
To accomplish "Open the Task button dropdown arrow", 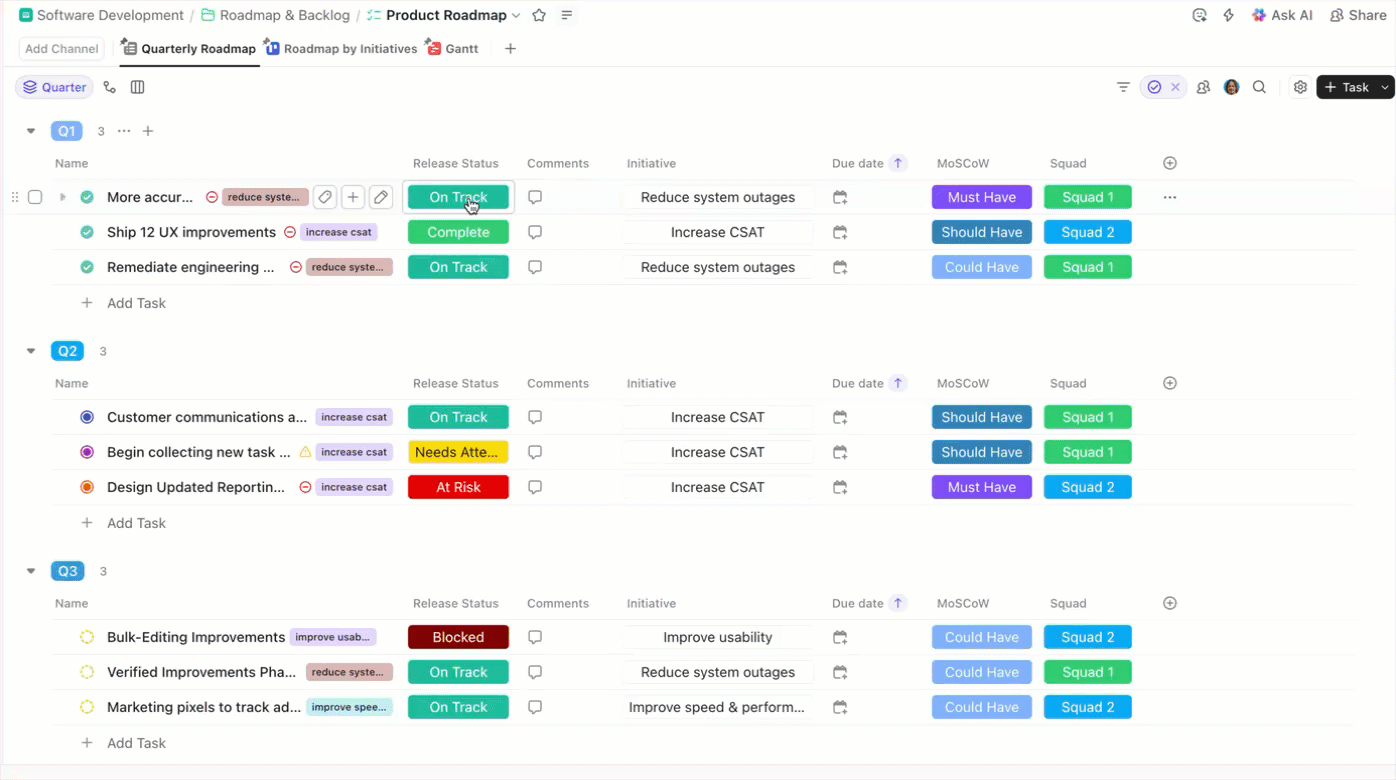I will point(1383,87).
